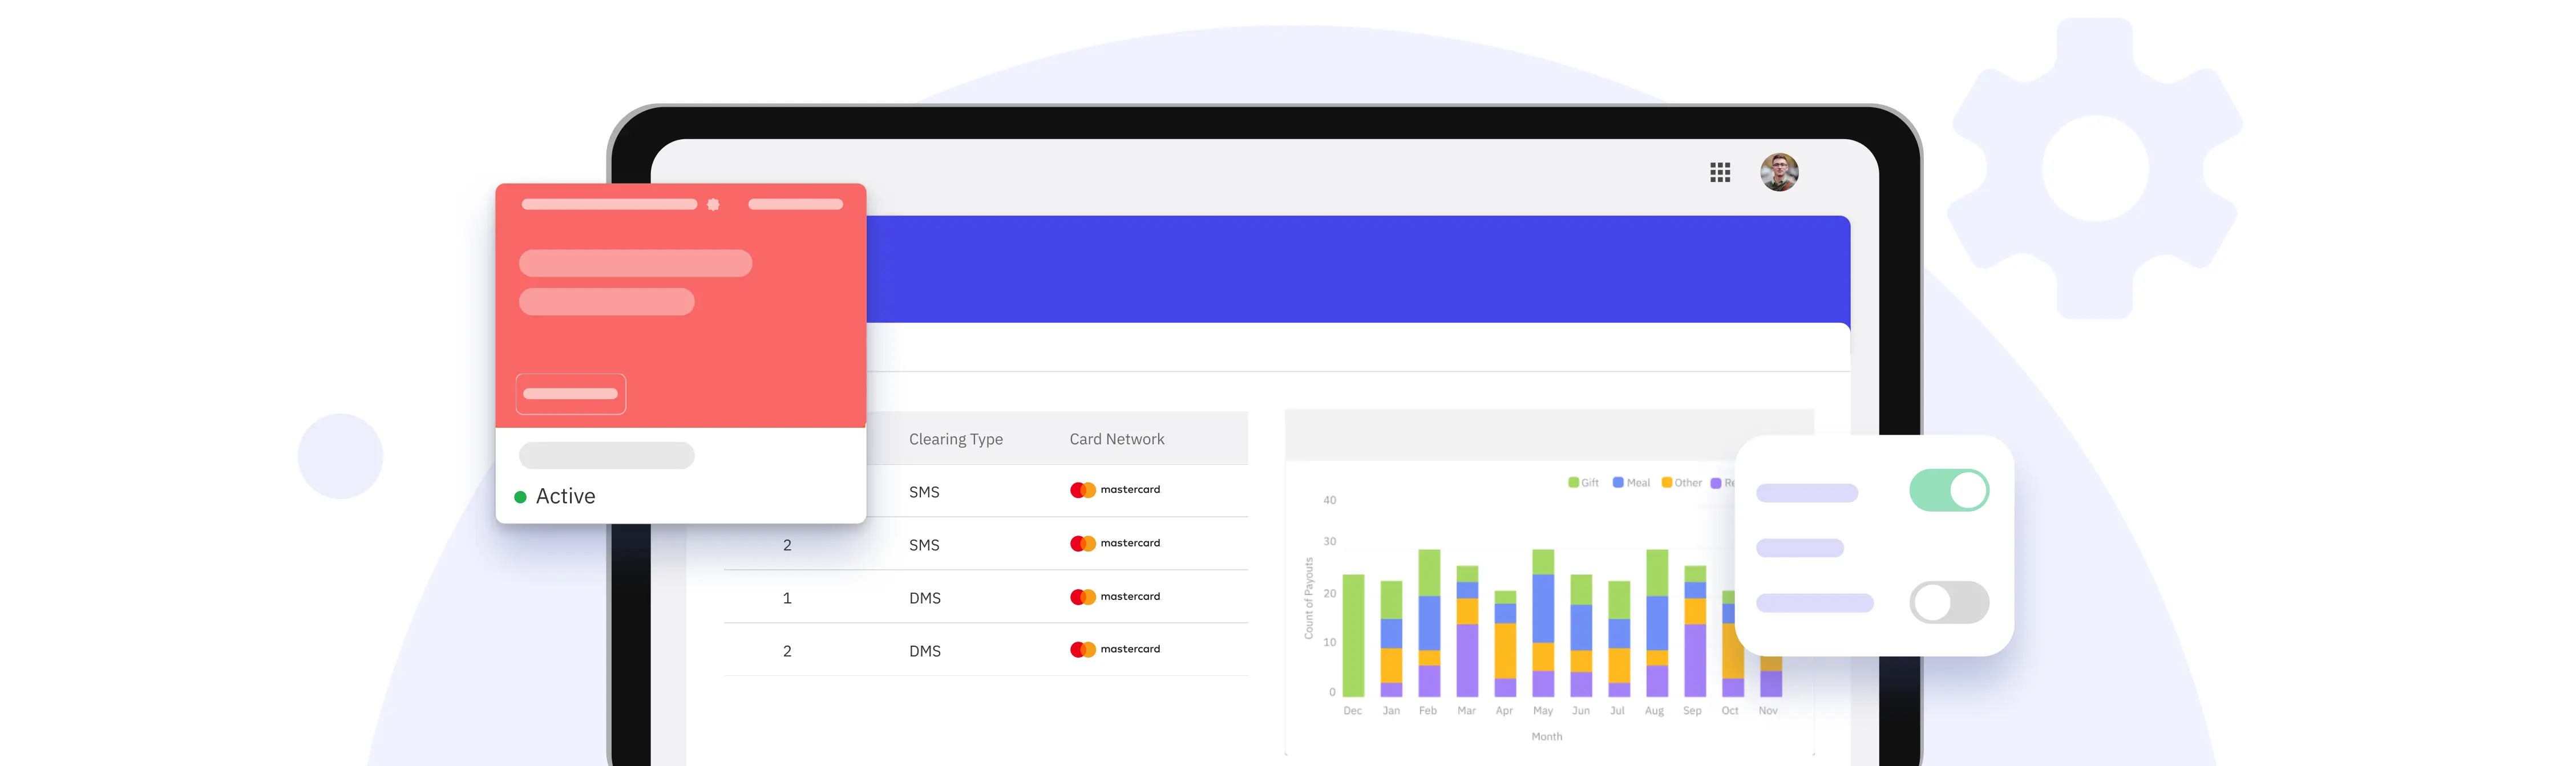
Task: Click the Gift legend swatch
Action: [1573, 483]
